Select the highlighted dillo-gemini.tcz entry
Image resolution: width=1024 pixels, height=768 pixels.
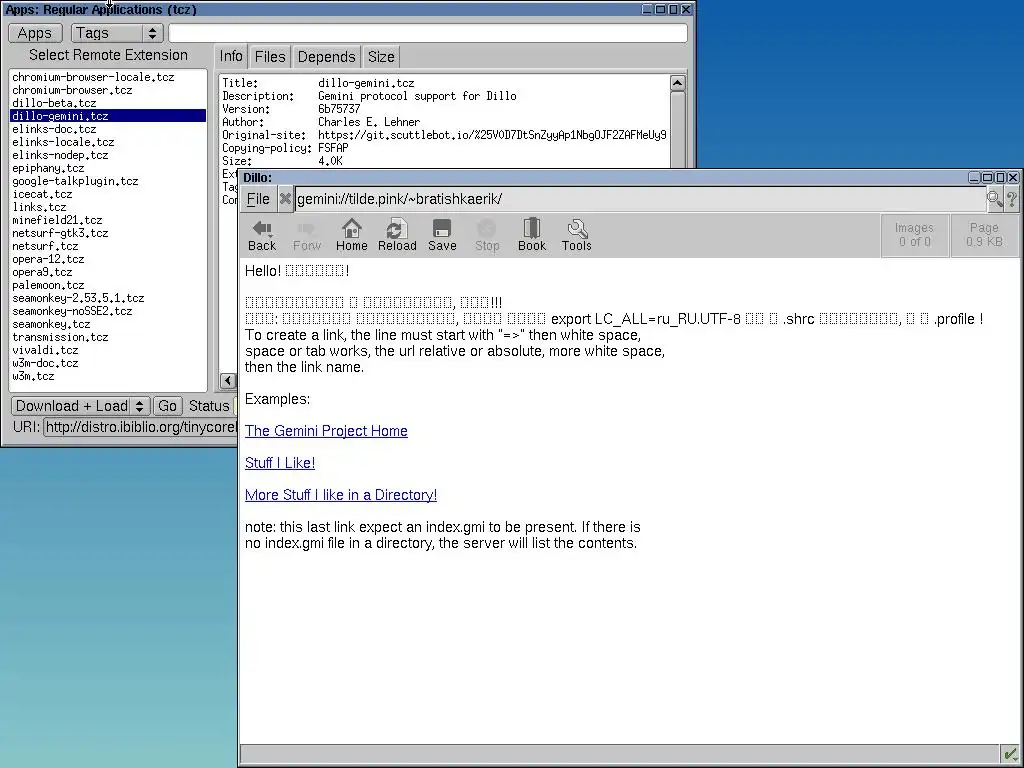(x=108, y=116)
